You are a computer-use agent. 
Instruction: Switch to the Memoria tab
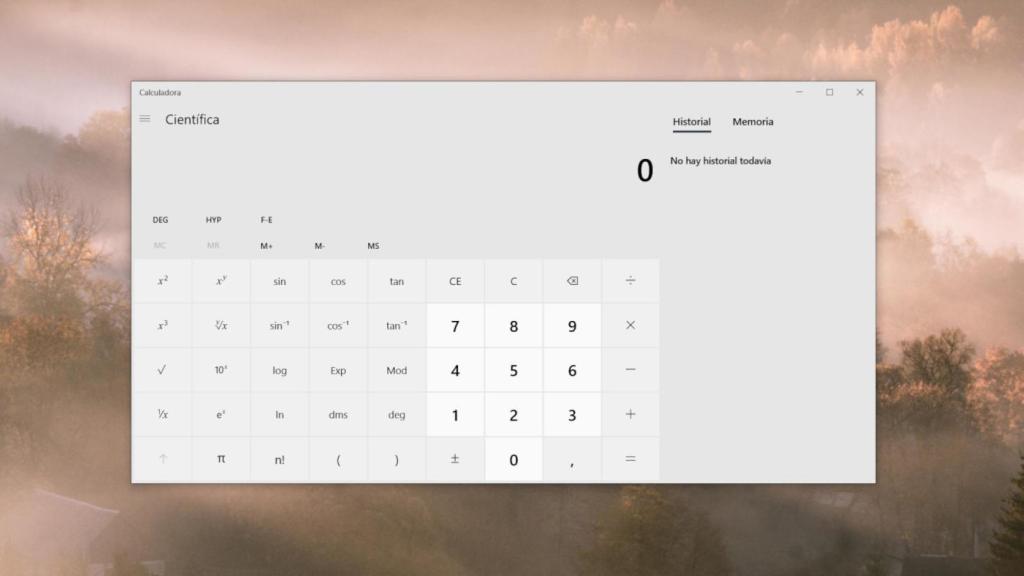click(752, 121)
